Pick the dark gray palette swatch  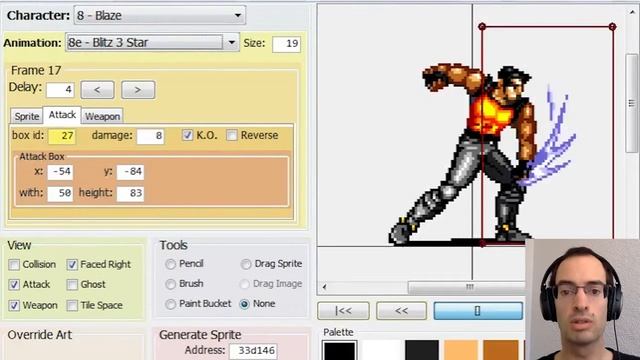pos(422,351)
